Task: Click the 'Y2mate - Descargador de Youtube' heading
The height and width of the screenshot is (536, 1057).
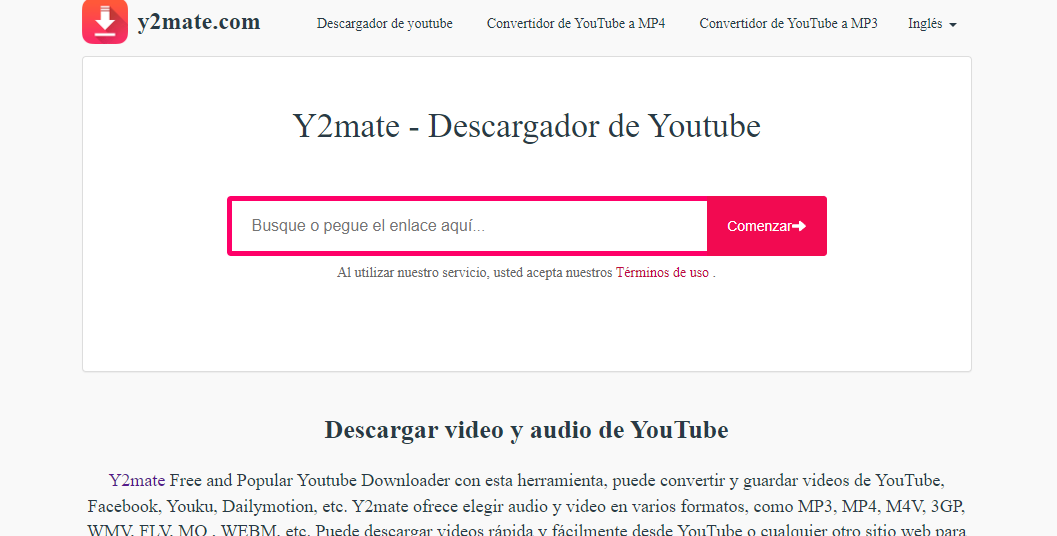Action: [x=526, y=126]
